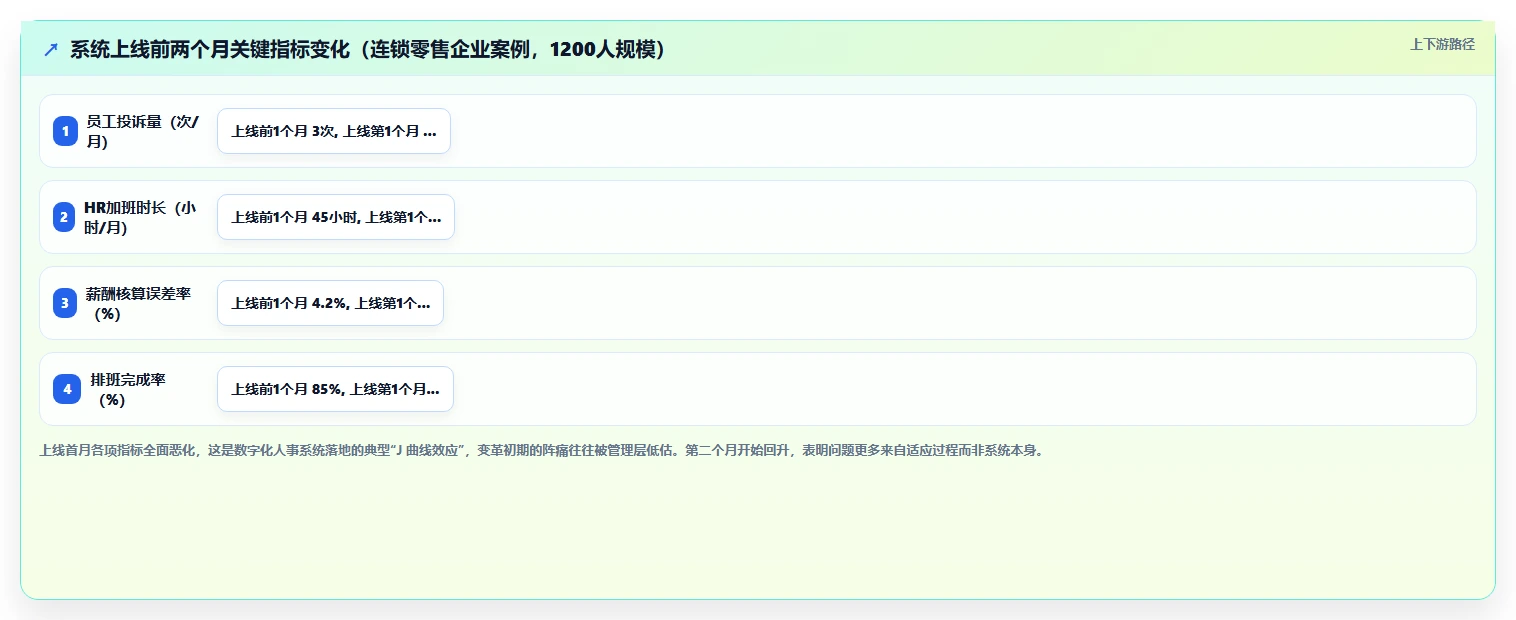Click step badge number 4
This screenshot has width=1516, height=620.
point(66,389)
